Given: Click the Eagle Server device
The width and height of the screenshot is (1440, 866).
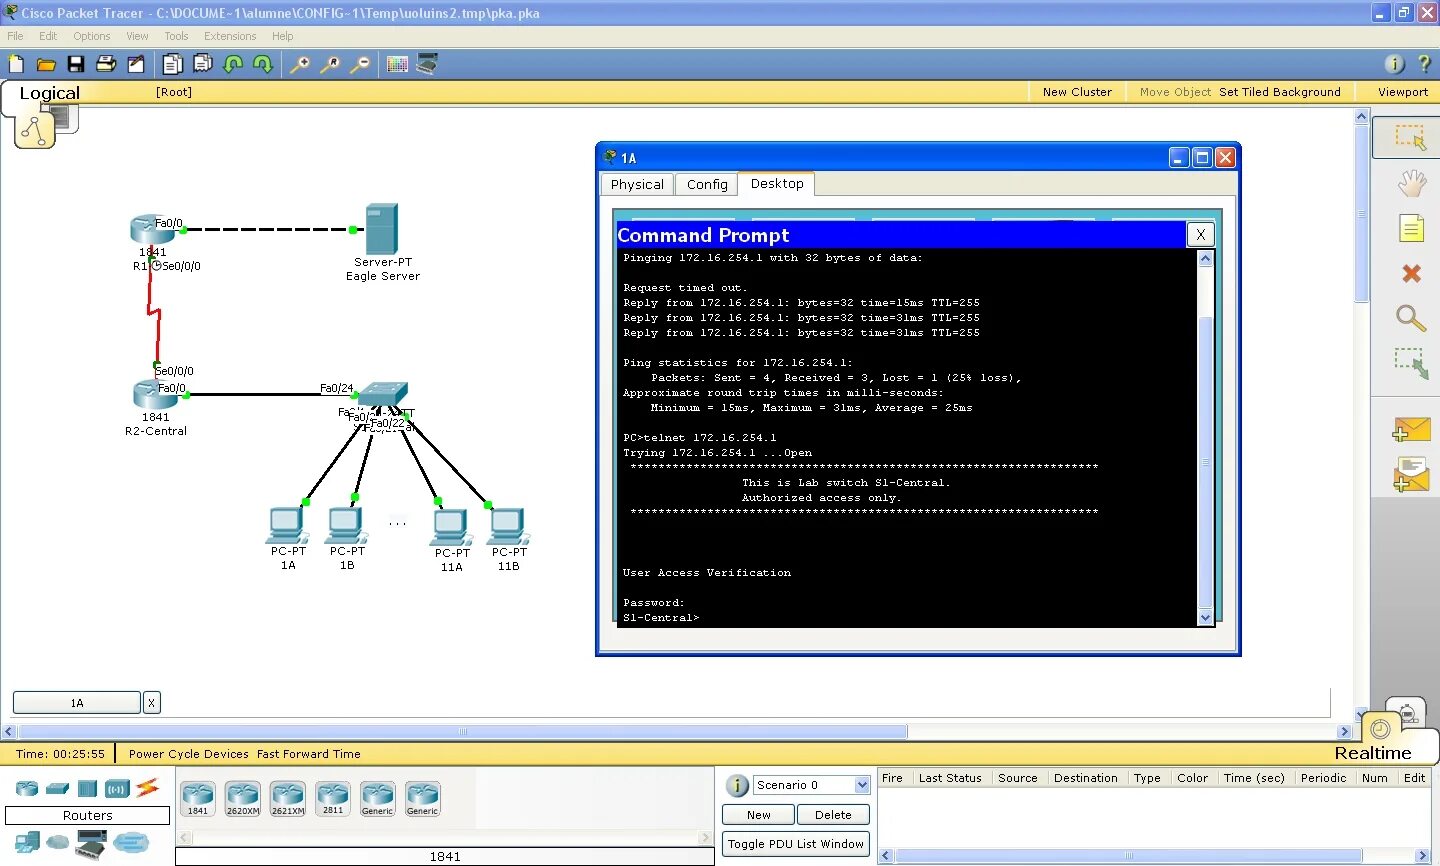Looking at the screenshot, I should tap(382, 230).
